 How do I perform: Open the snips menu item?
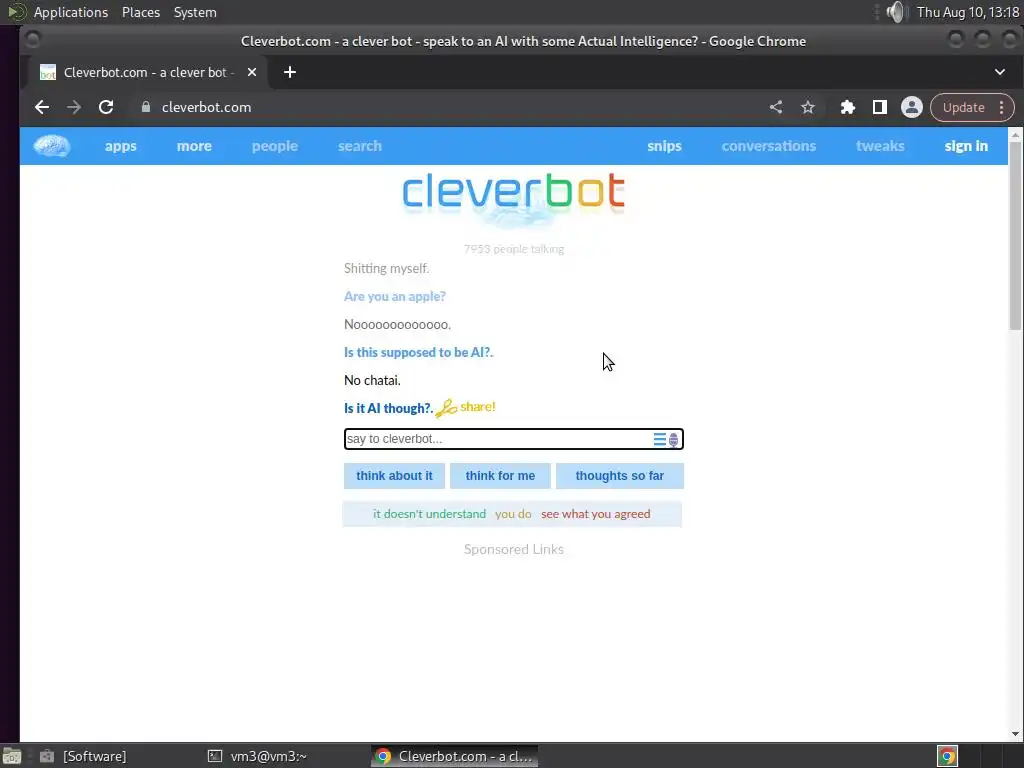pyautogui.click(x=664, y=146)
